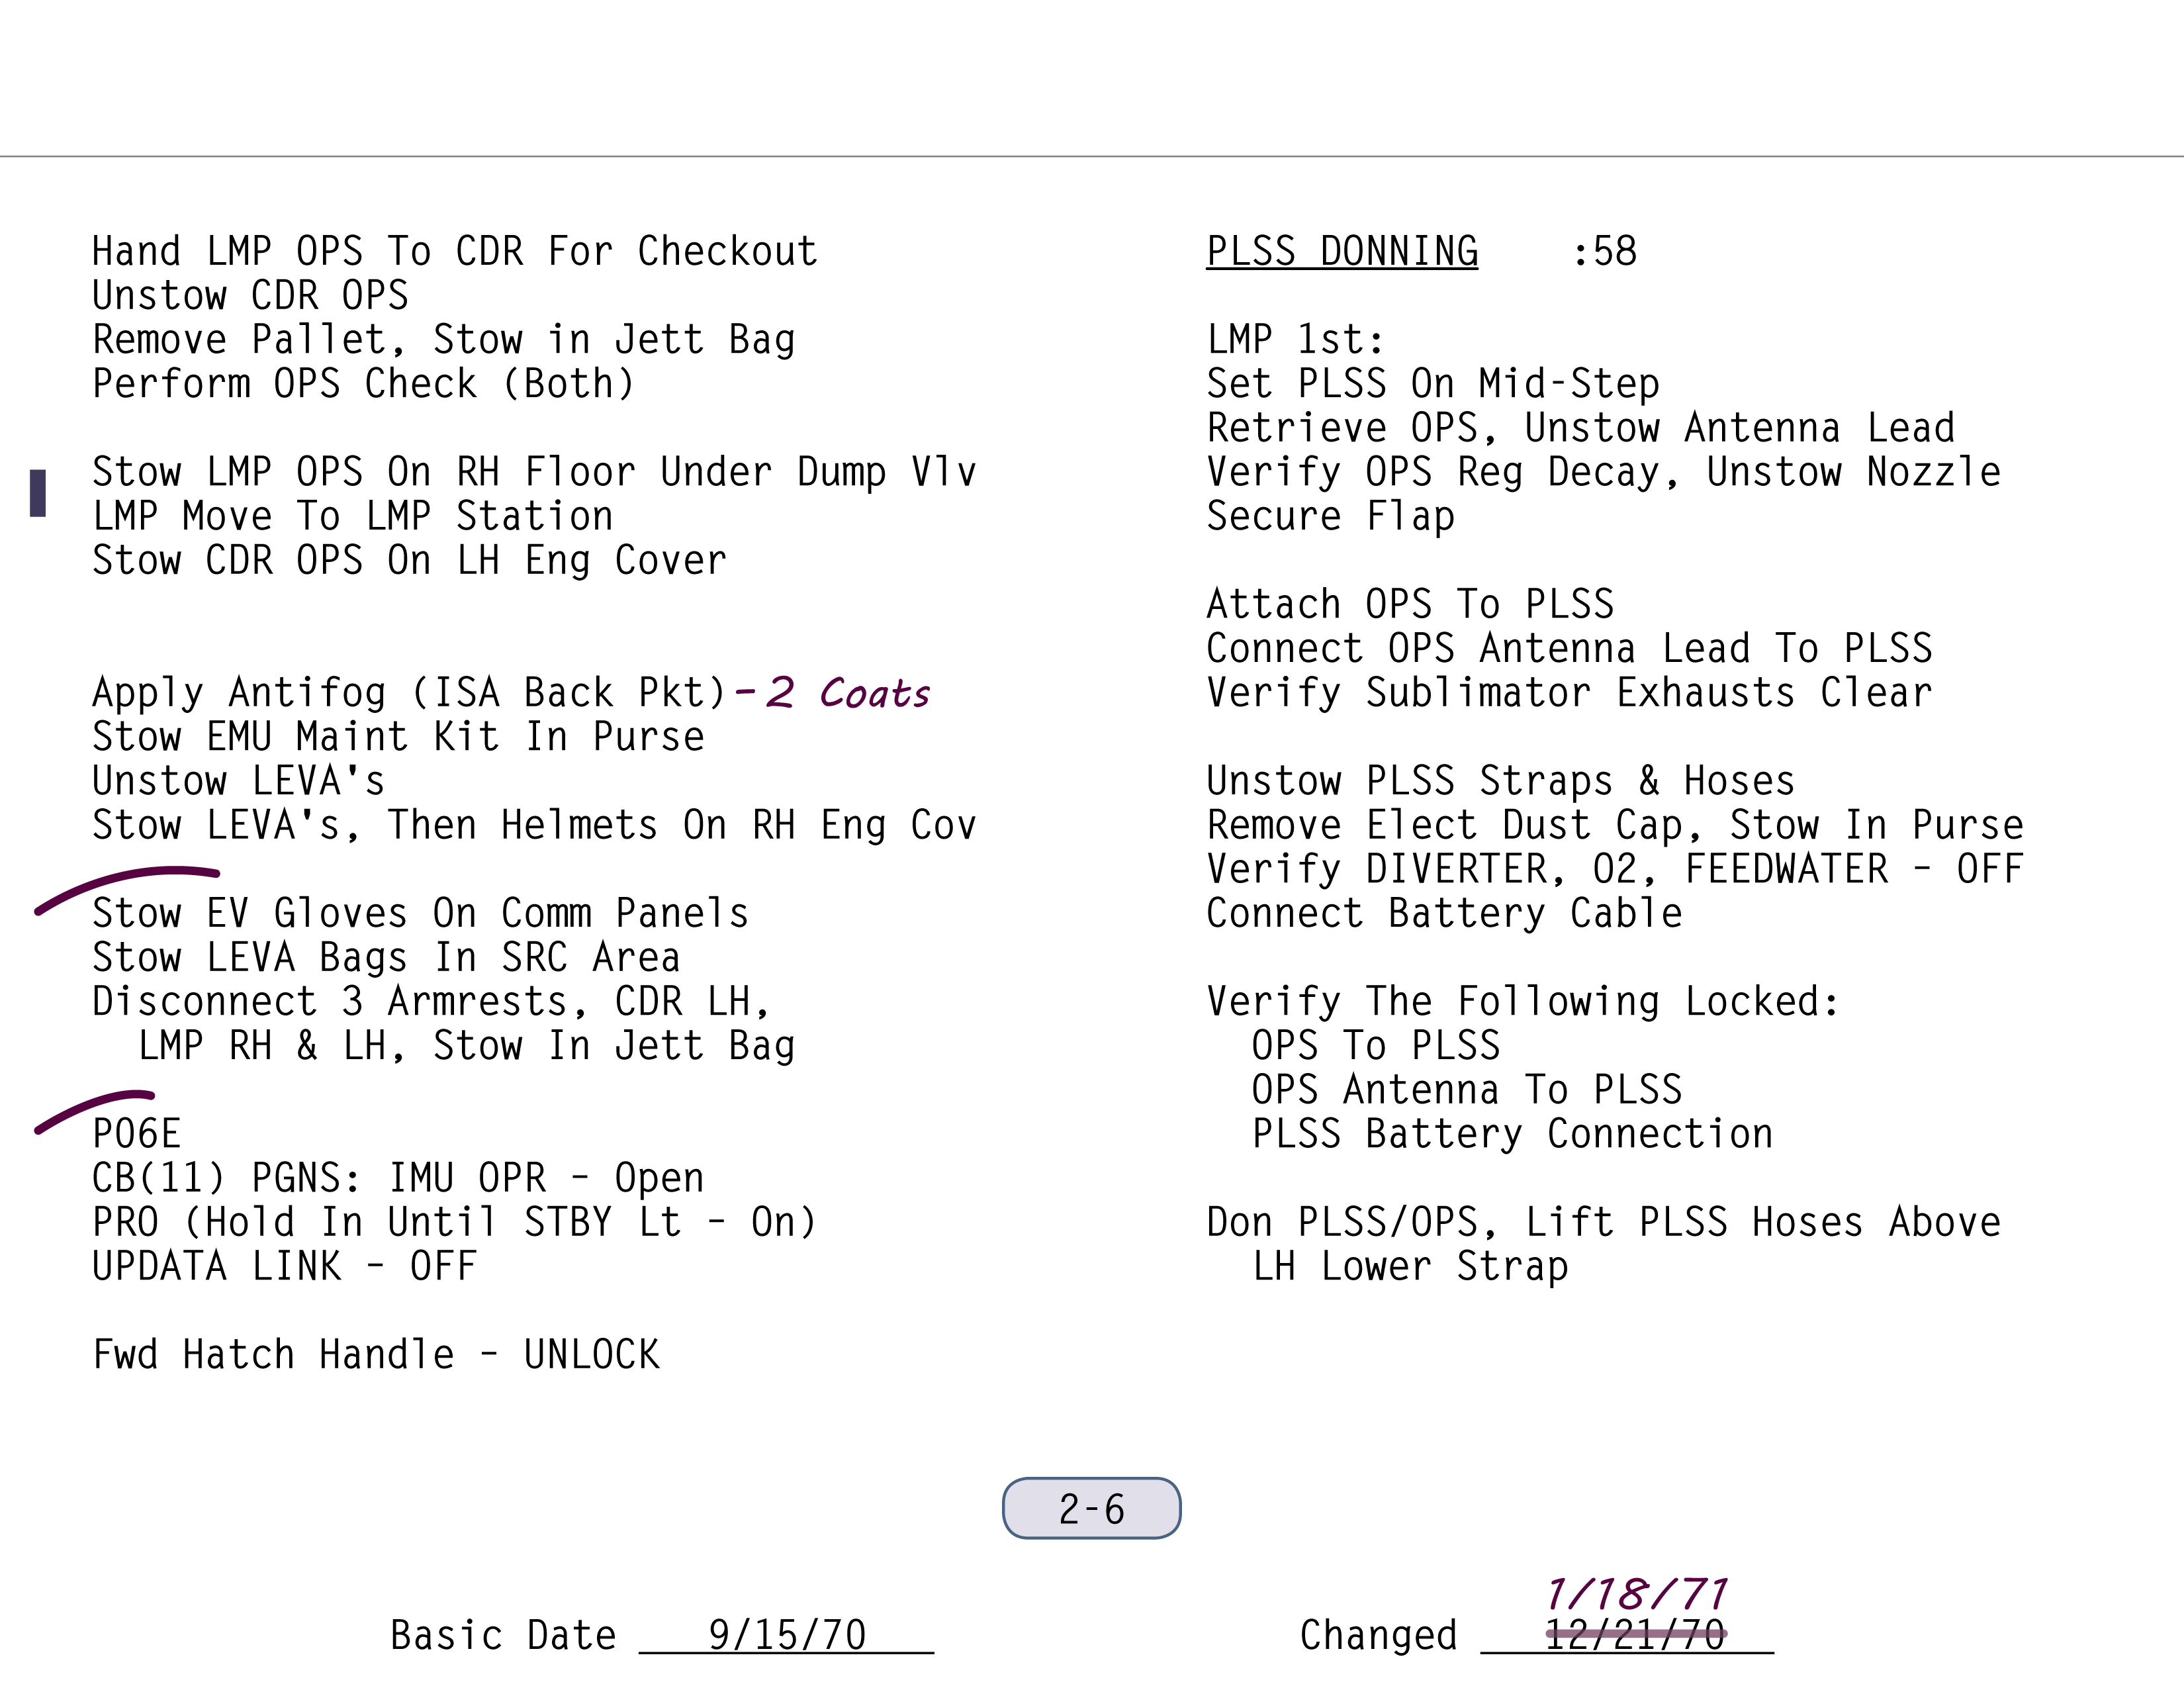
Task: Click the "Unstow CDR OPS" line
Action: pyautogui.click(x=250, y=296)
